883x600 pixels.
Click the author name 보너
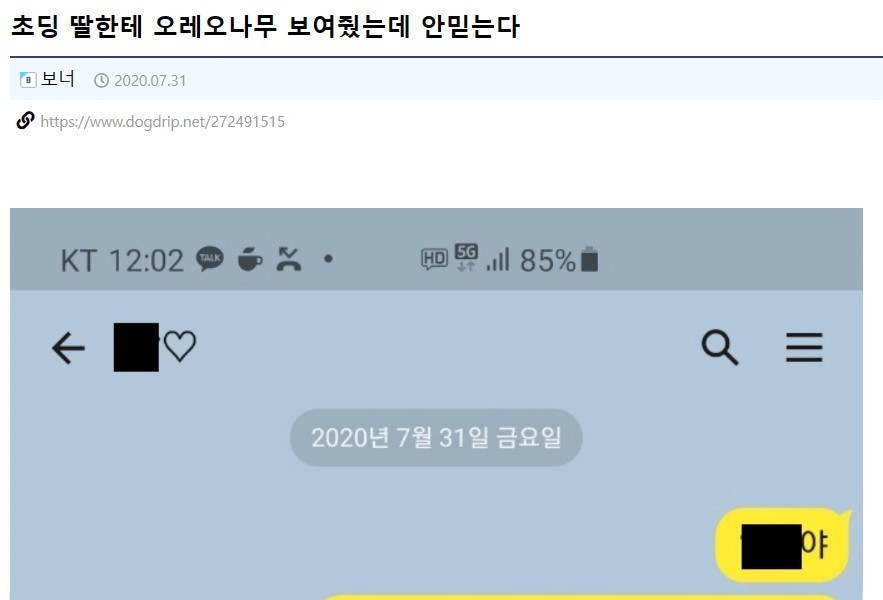[x=57, y=79]
